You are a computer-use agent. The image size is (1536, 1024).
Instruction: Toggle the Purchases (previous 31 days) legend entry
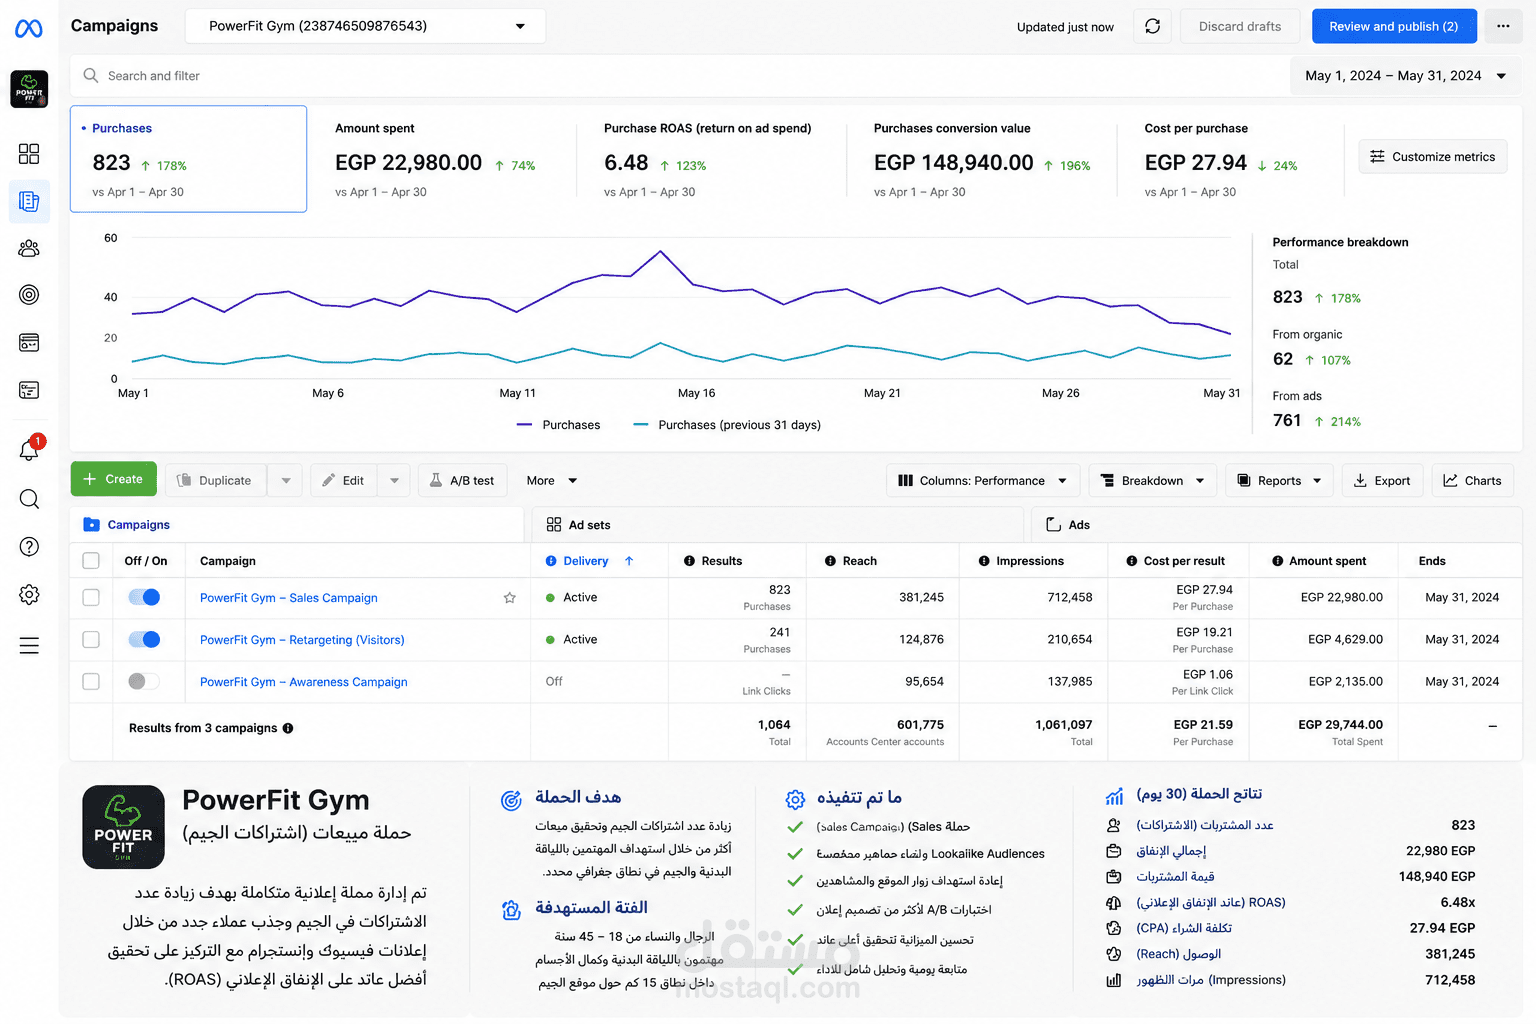click(x=727, y=425)
